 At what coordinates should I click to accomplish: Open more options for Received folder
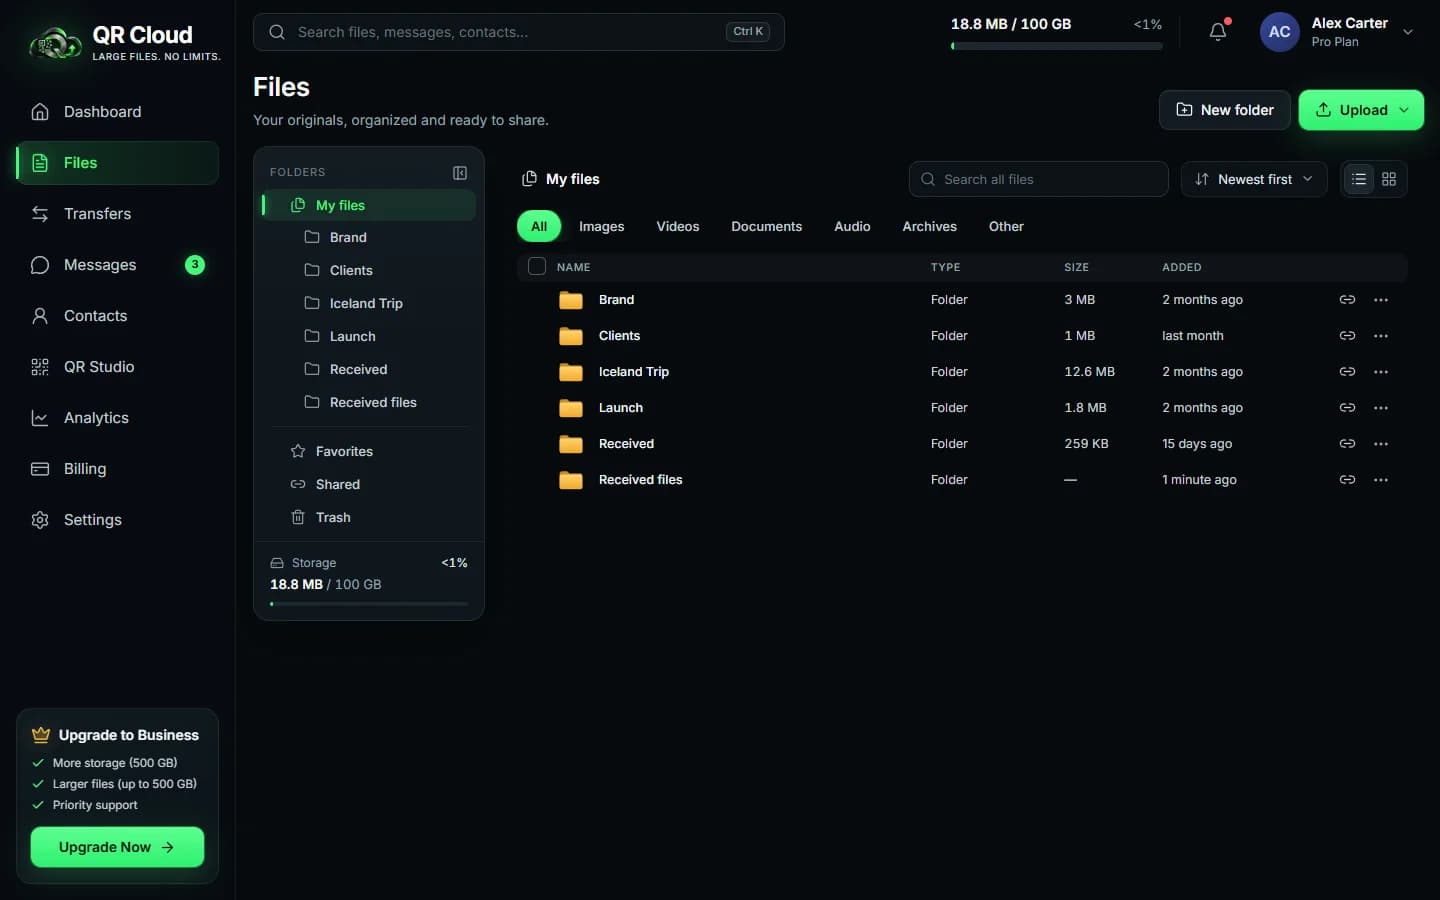coord(1381,444)
